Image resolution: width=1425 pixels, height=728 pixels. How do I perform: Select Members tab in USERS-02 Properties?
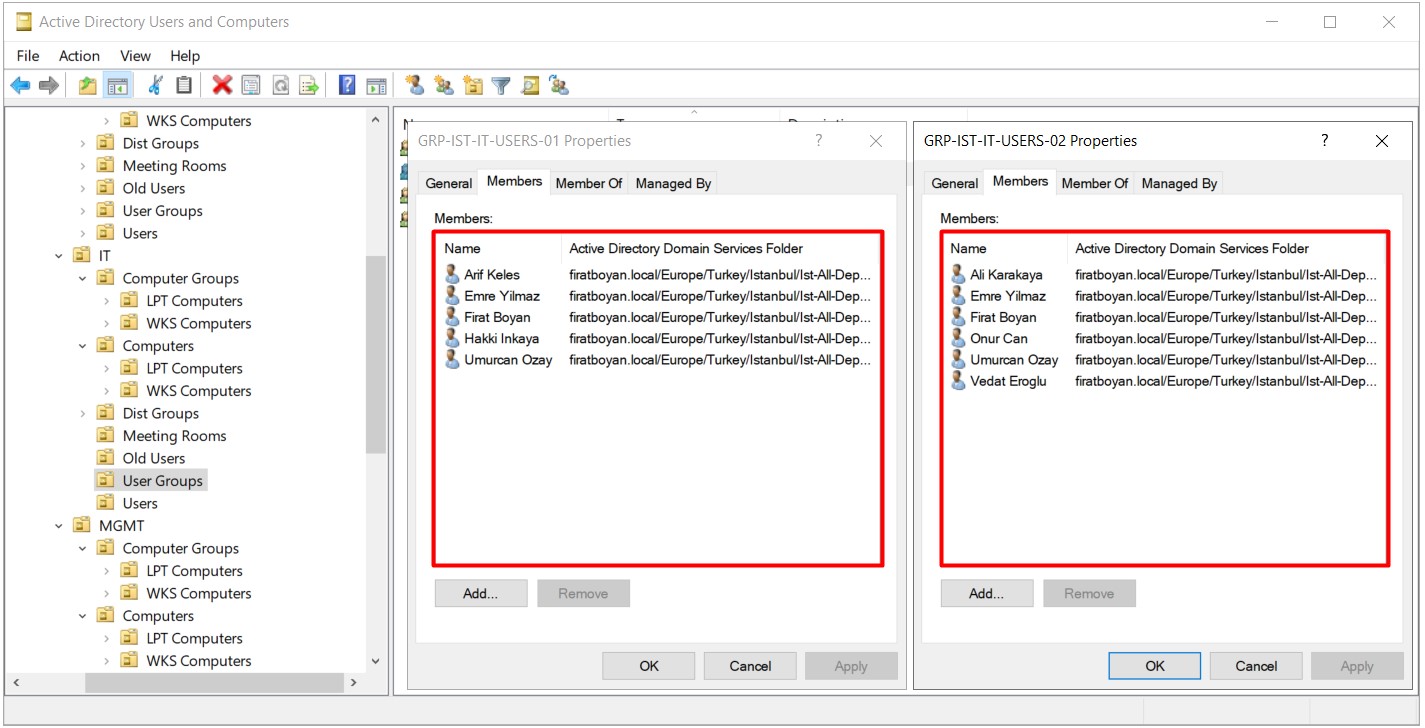tap(1020, 181)
